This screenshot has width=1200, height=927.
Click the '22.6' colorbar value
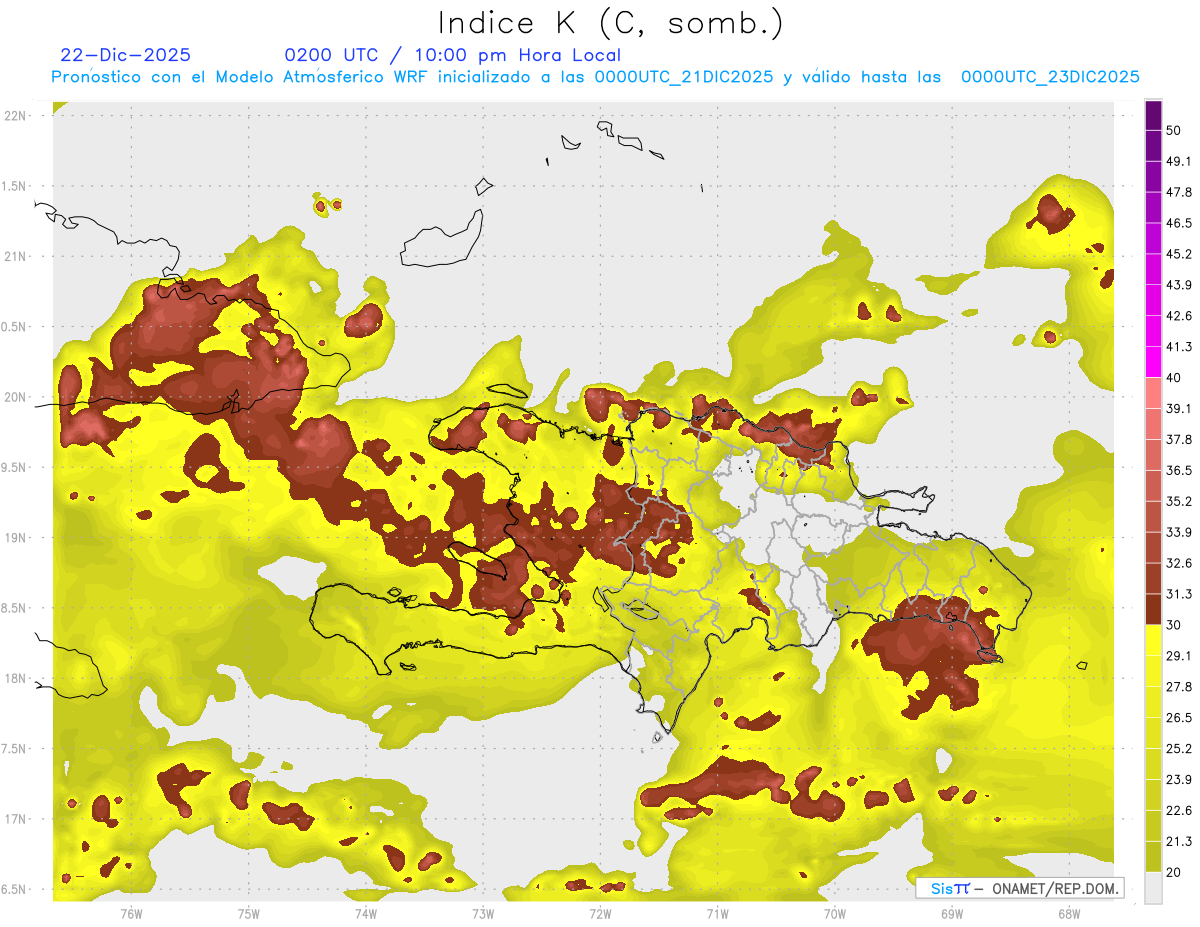click(1179, 811)
